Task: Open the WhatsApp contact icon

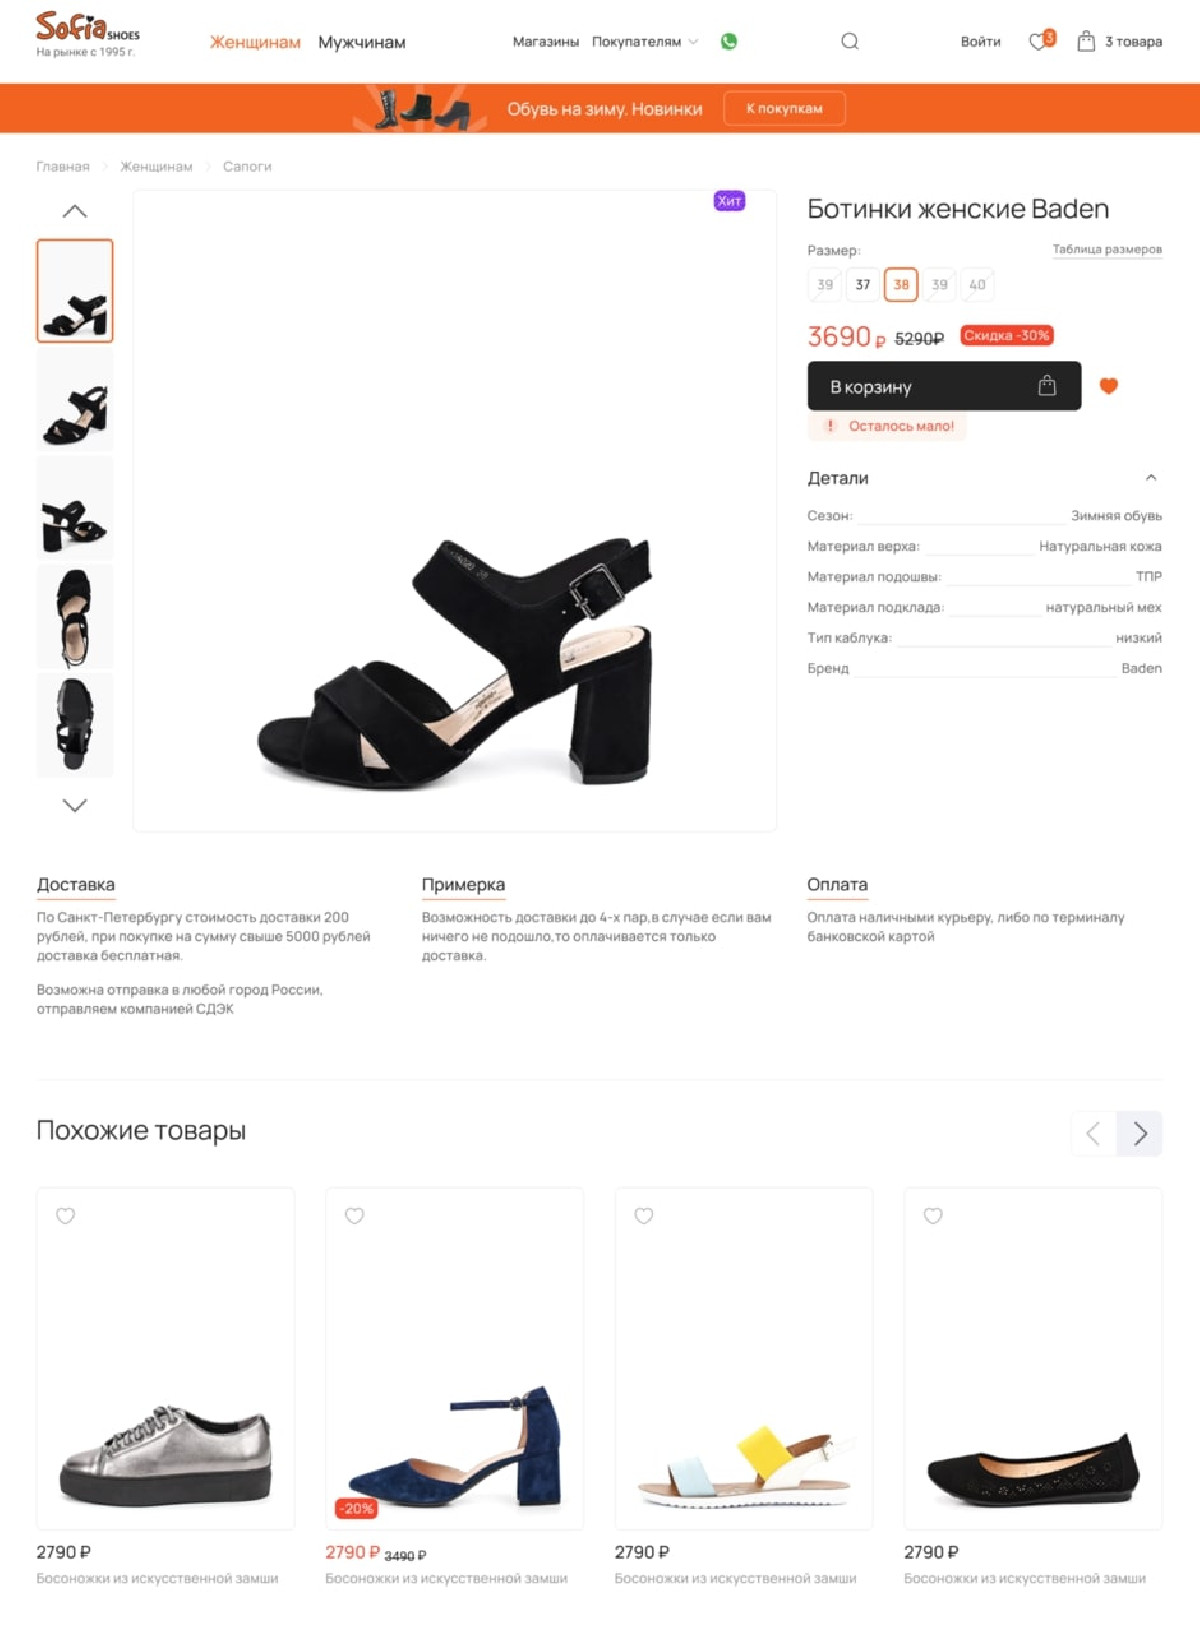Action: (x=728, y=41)
